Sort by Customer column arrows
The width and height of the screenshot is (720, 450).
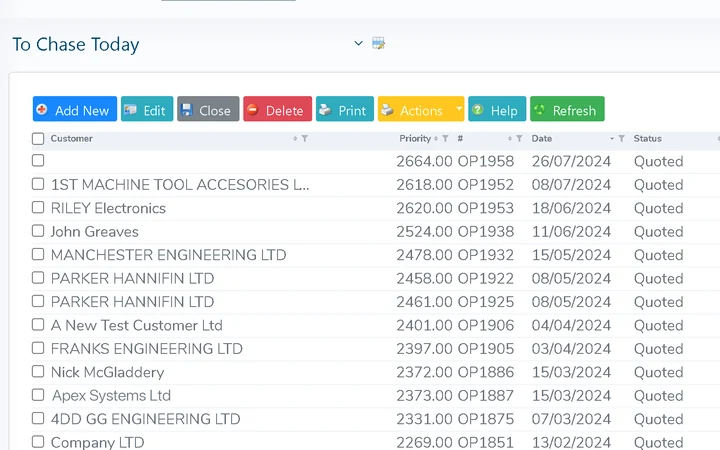click(x=295, y=138)
